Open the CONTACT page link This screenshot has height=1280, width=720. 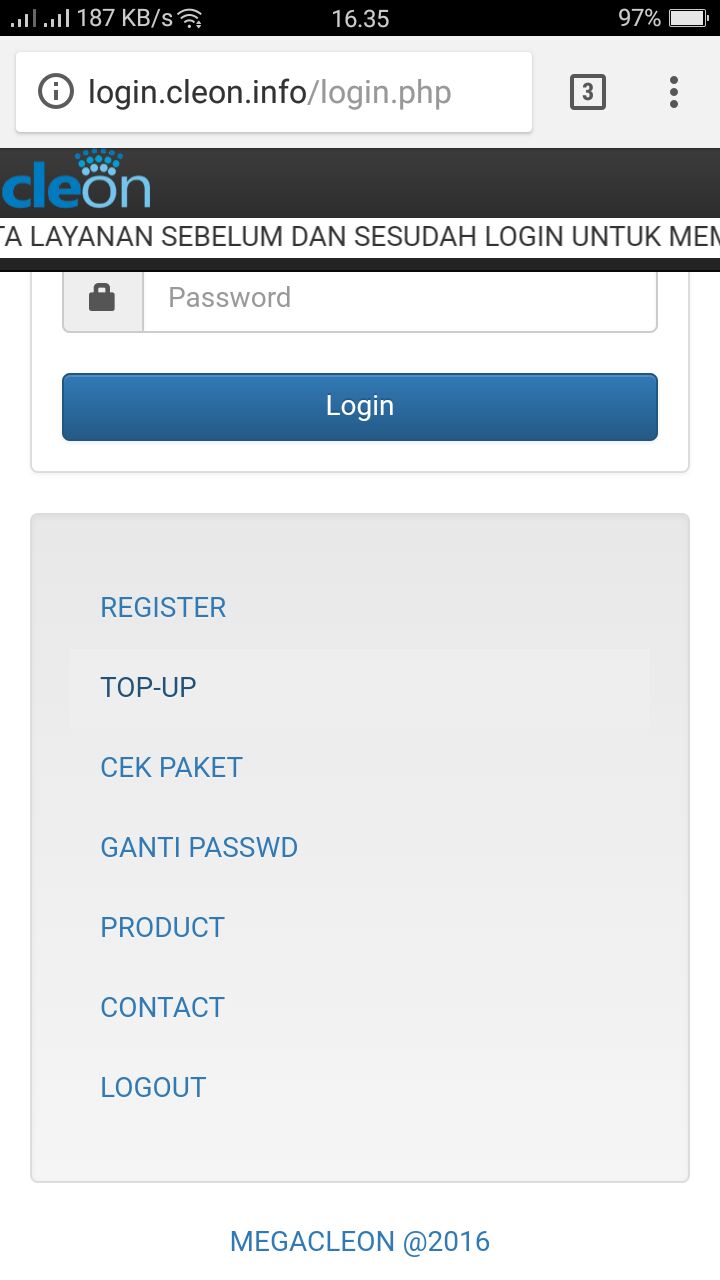pos(162,1007)
